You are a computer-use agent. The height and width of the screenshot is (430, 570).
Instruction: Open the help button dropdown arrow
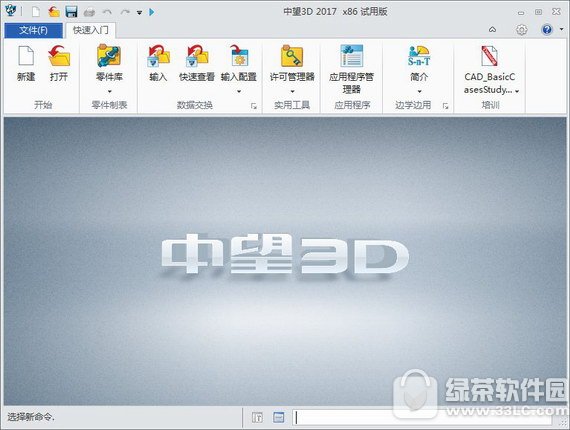tap(561, 29)
